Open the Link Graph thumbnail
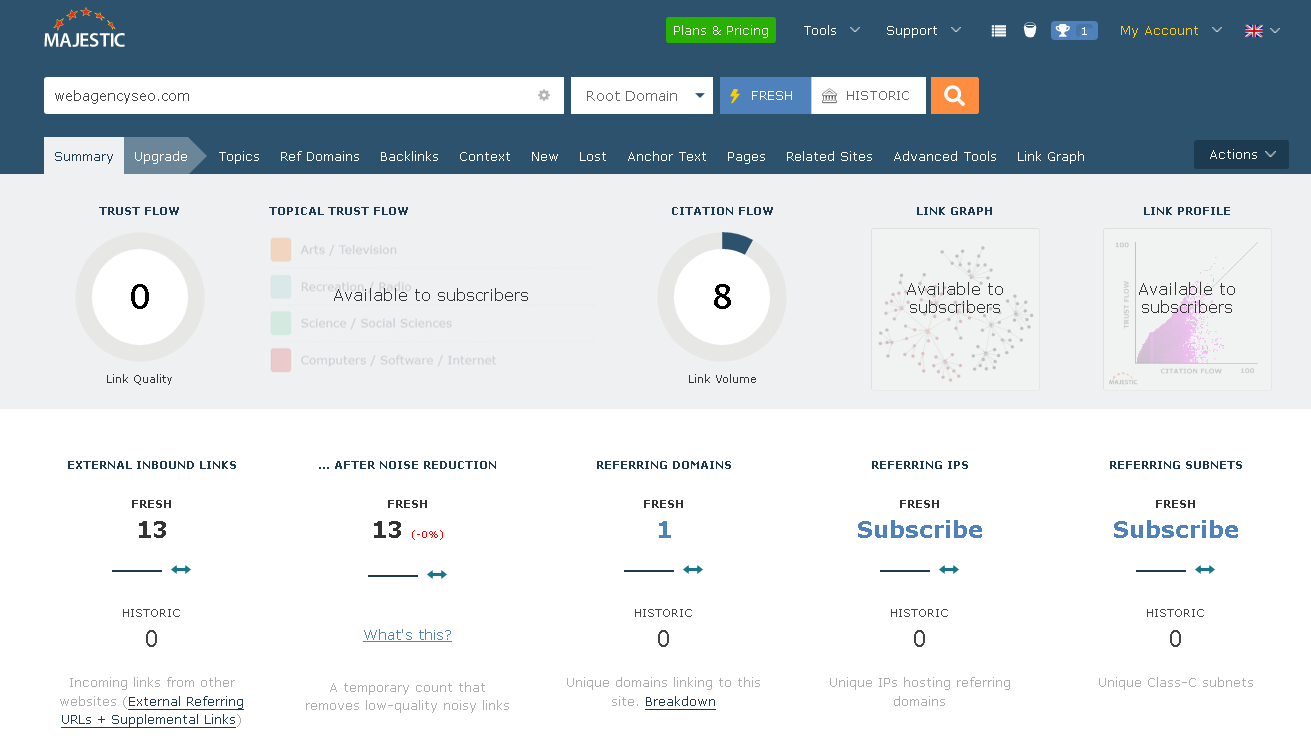Image resolution: width=1311 pixels, height=751 pixels. pos(955,309)
